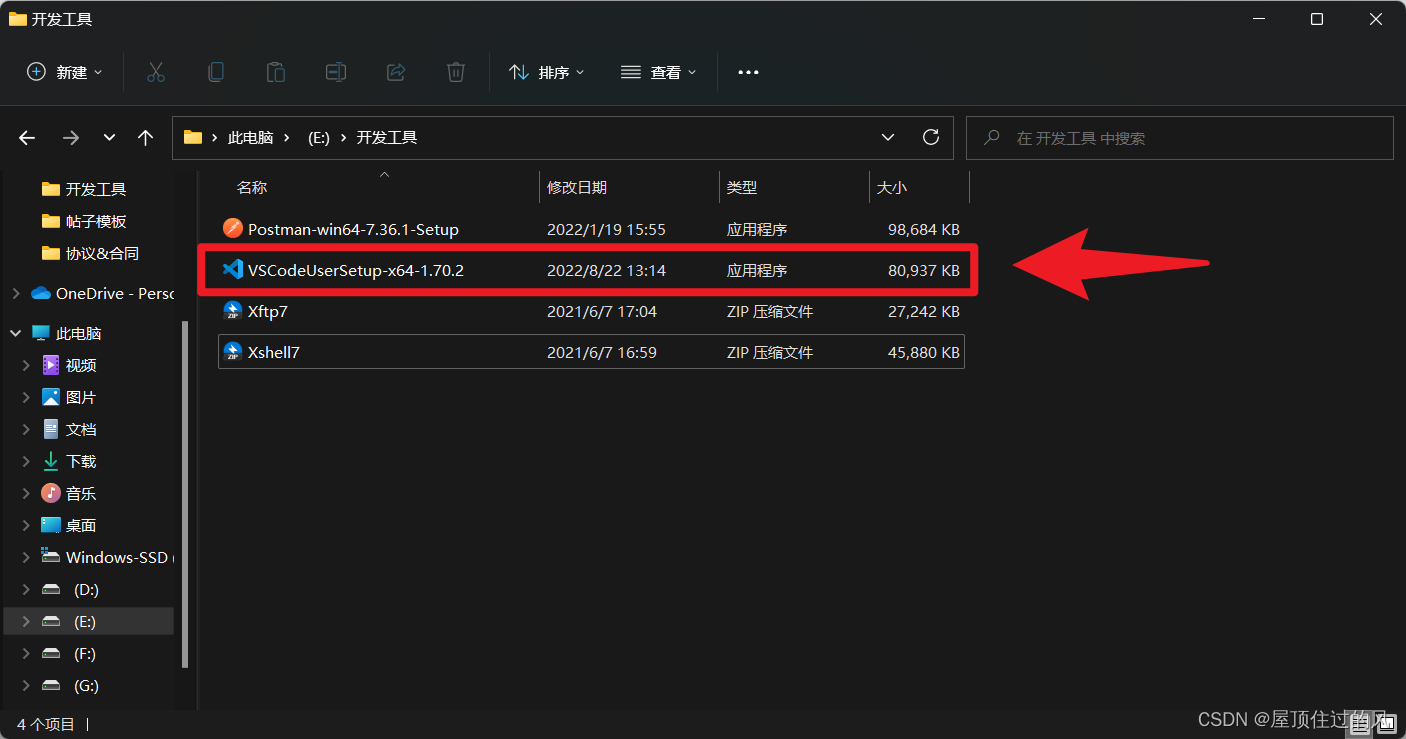Open 帖子模板 folder in sidebar
Viewport: 1406px width, 739px height.
click(x=96, y=221)
